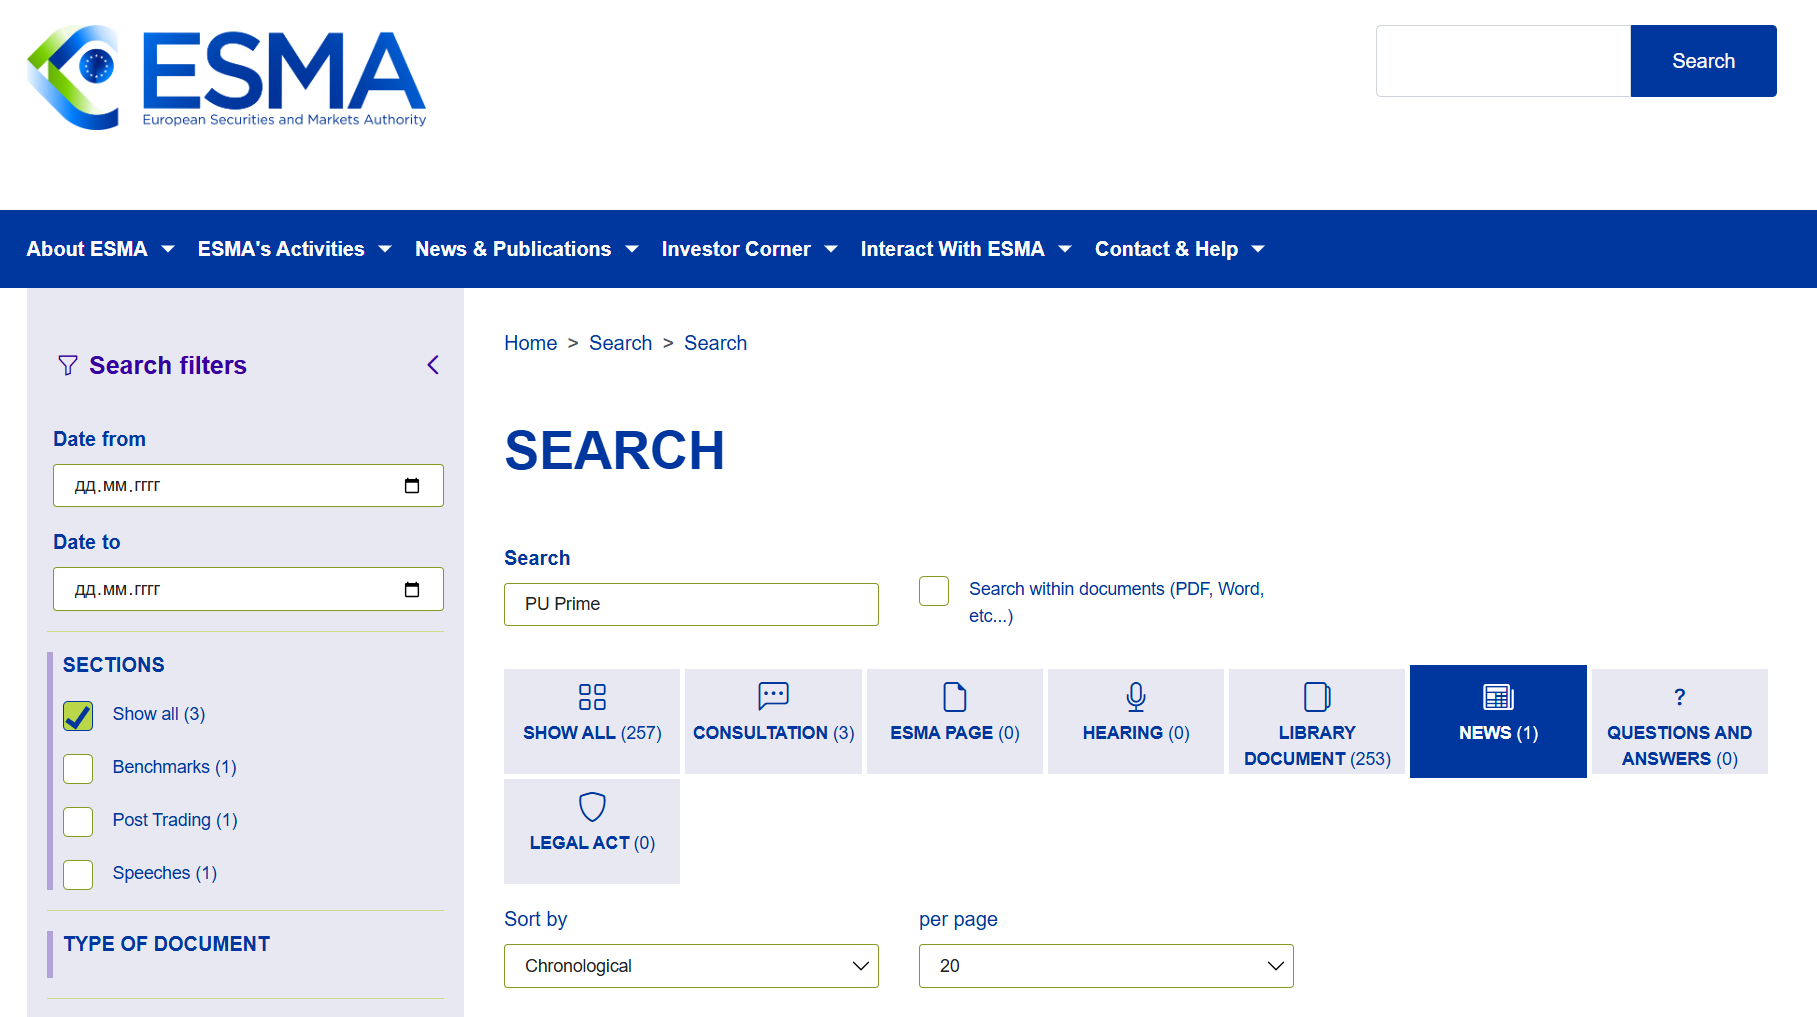Screen dimensions: 1817x1017
Task: Open the Date from calendar picker icon
Action: coord(412,486)
